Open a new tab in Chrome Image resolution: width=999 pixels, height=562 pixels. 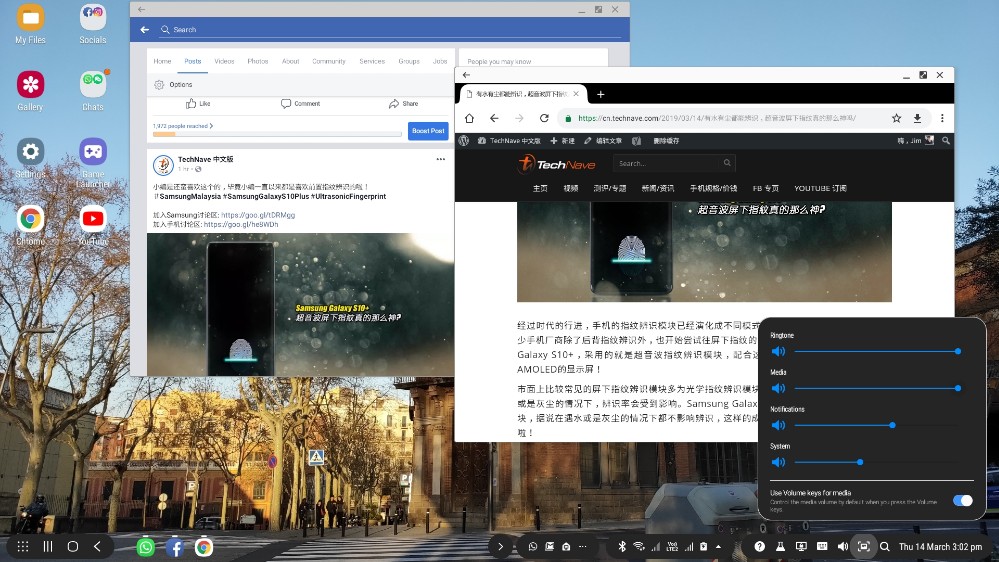point(600,94)
